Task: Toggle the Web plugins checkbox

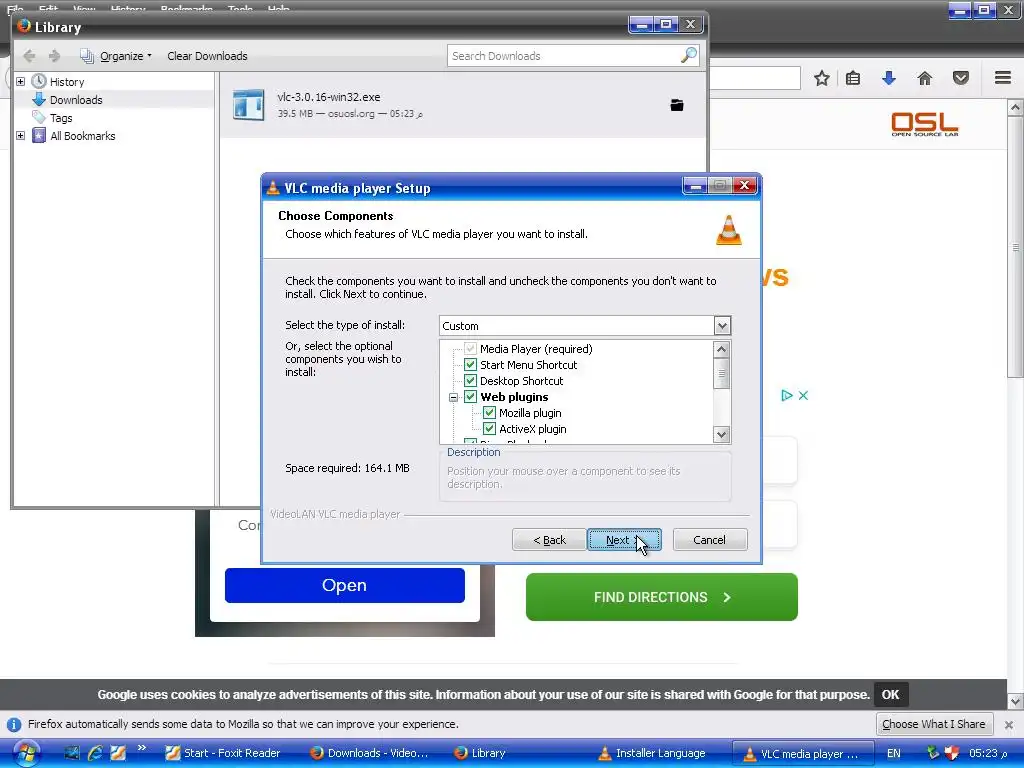Action: coord(470,397)
